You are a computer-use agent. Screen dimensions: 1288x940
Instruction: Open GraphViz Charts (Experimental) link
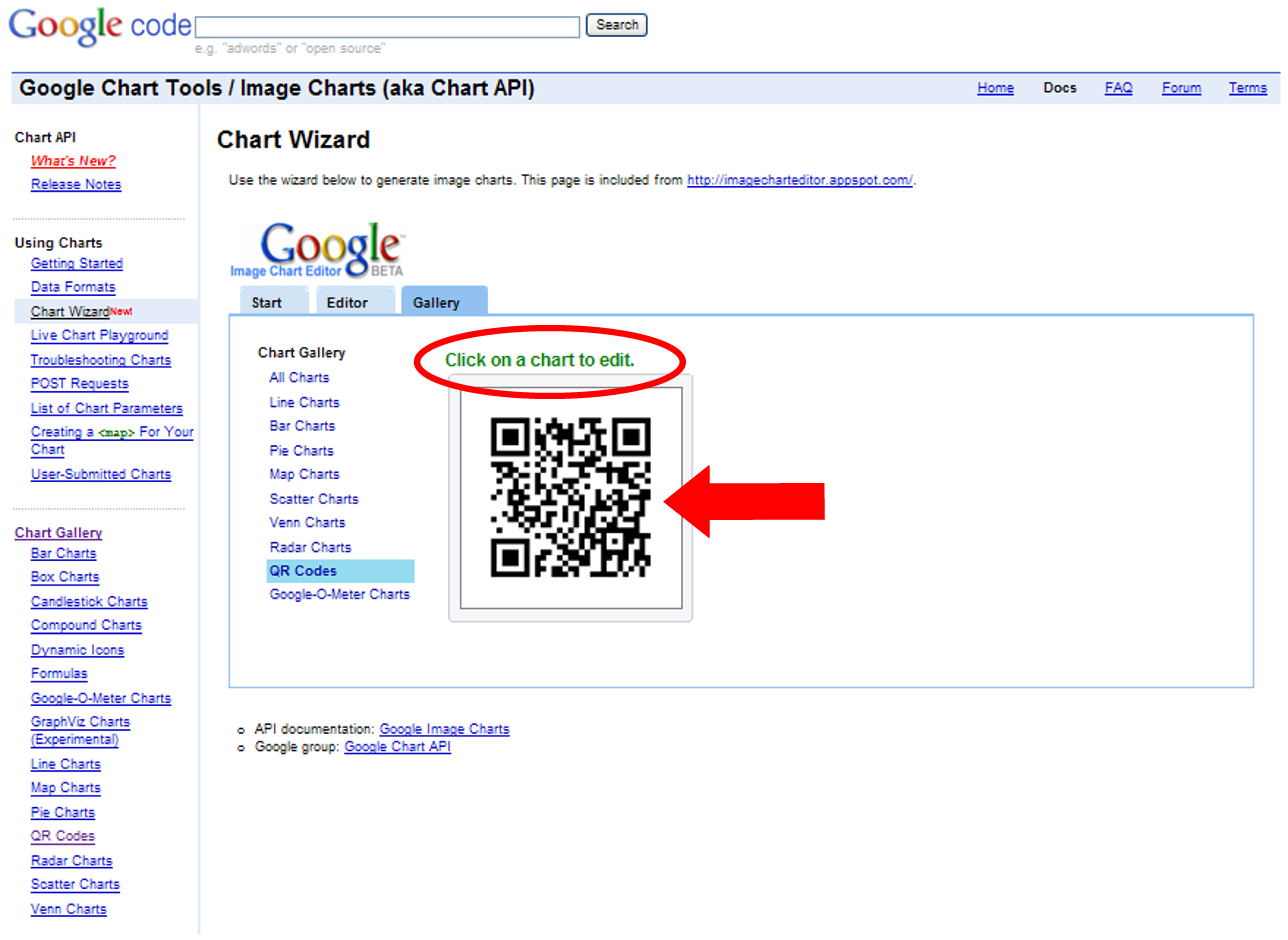pyautogui.click(x=80, y=731)
